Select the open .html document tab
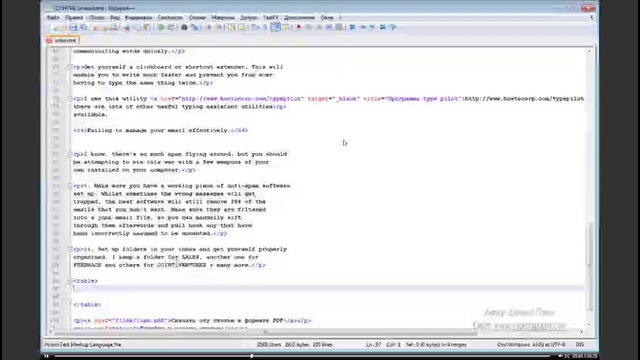 (x=62, y=40)
